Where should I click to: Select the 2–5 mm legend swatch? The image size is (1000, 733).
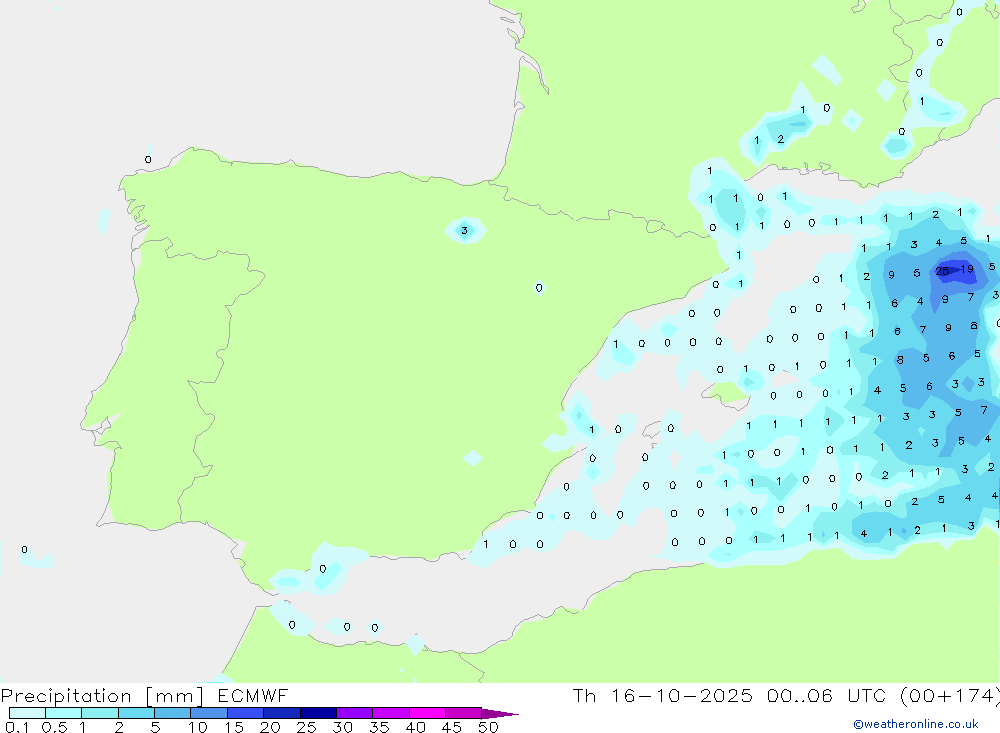click(136, 713)
